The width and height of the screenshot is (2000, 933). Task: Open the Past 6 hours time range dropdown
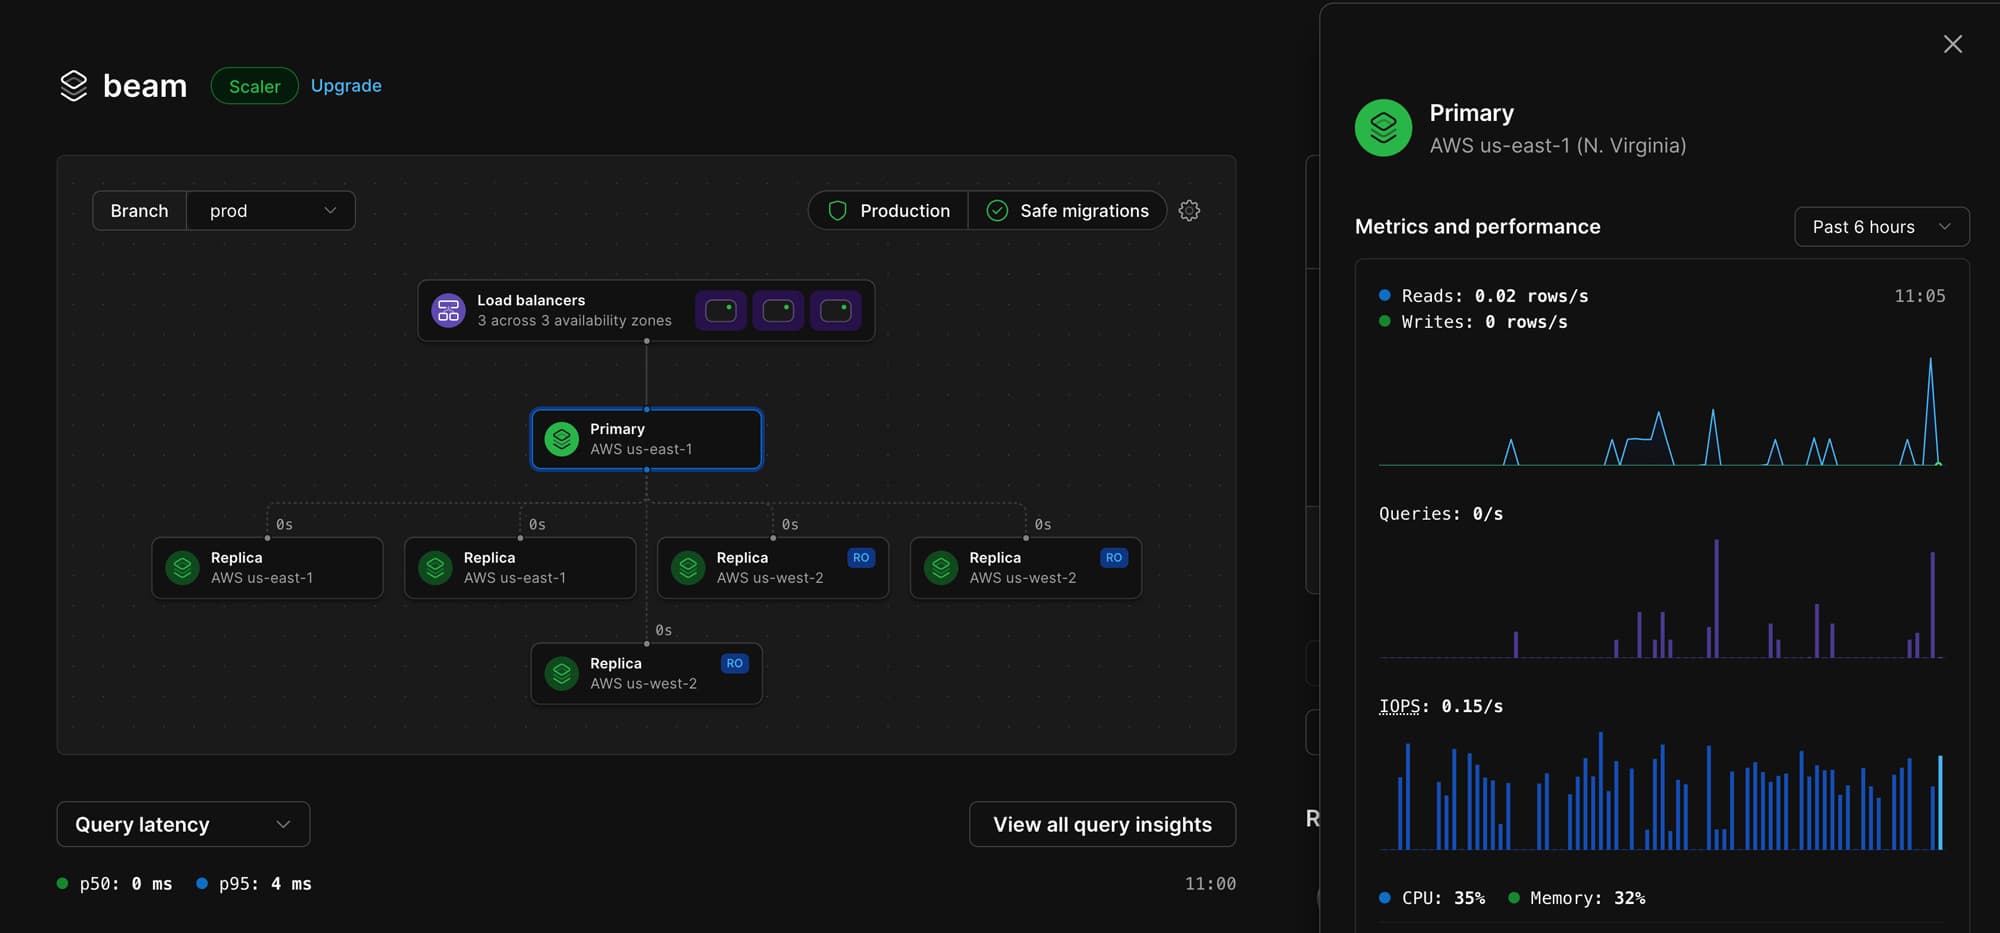(x=1882, y=227)
